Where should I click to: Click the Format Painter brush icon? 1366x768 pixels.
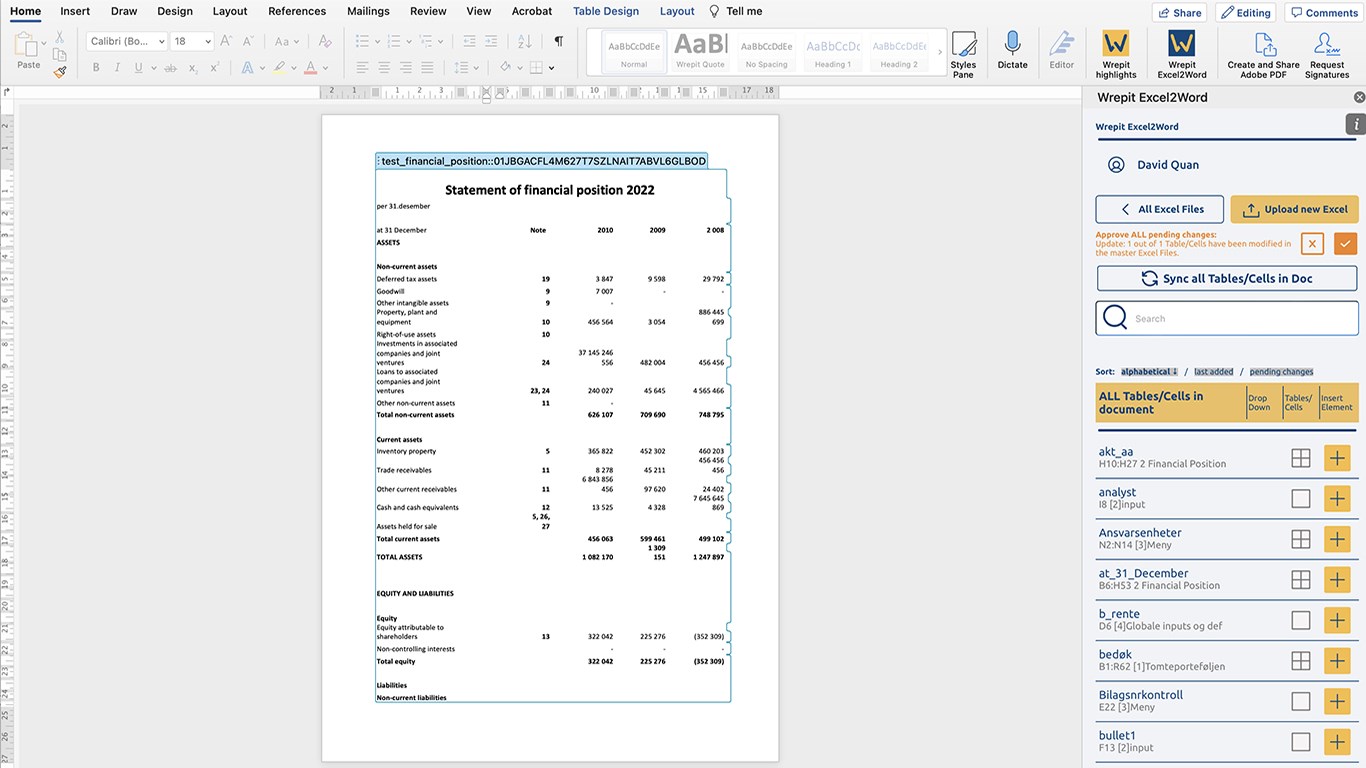click(60, 72)
